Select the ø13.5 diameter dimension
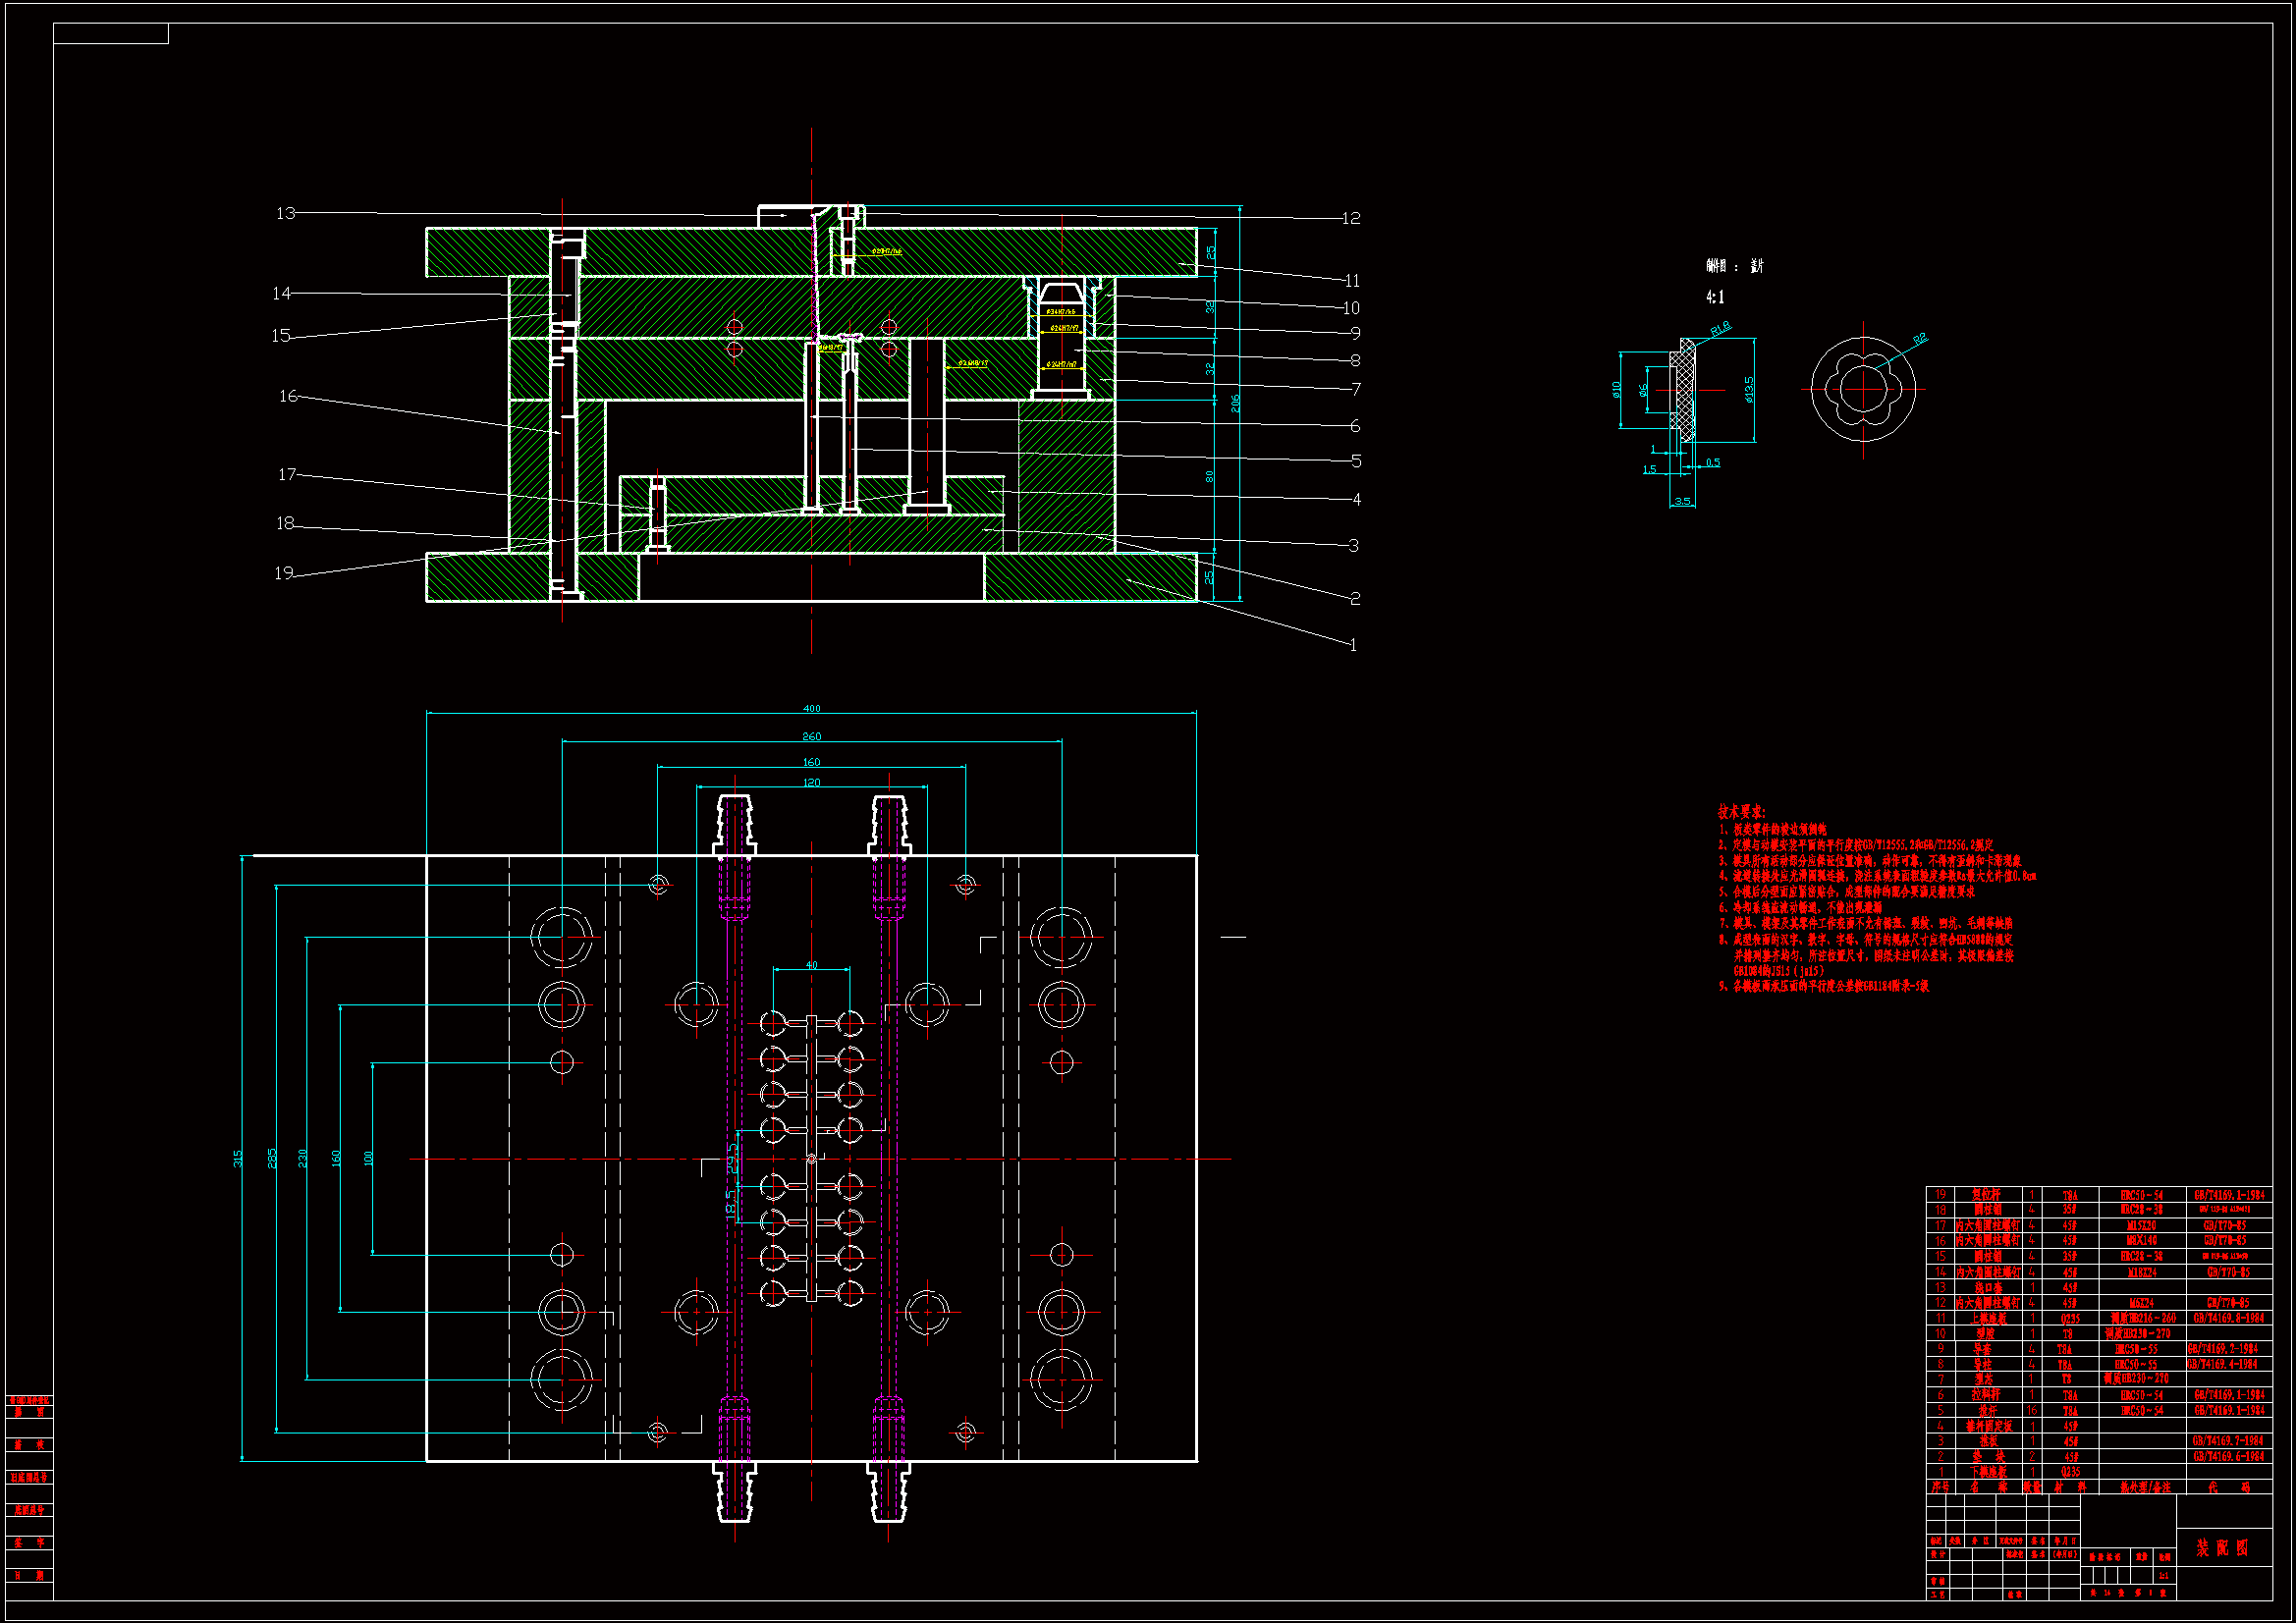The image size is (2296, 1623). click(1748, 389)
